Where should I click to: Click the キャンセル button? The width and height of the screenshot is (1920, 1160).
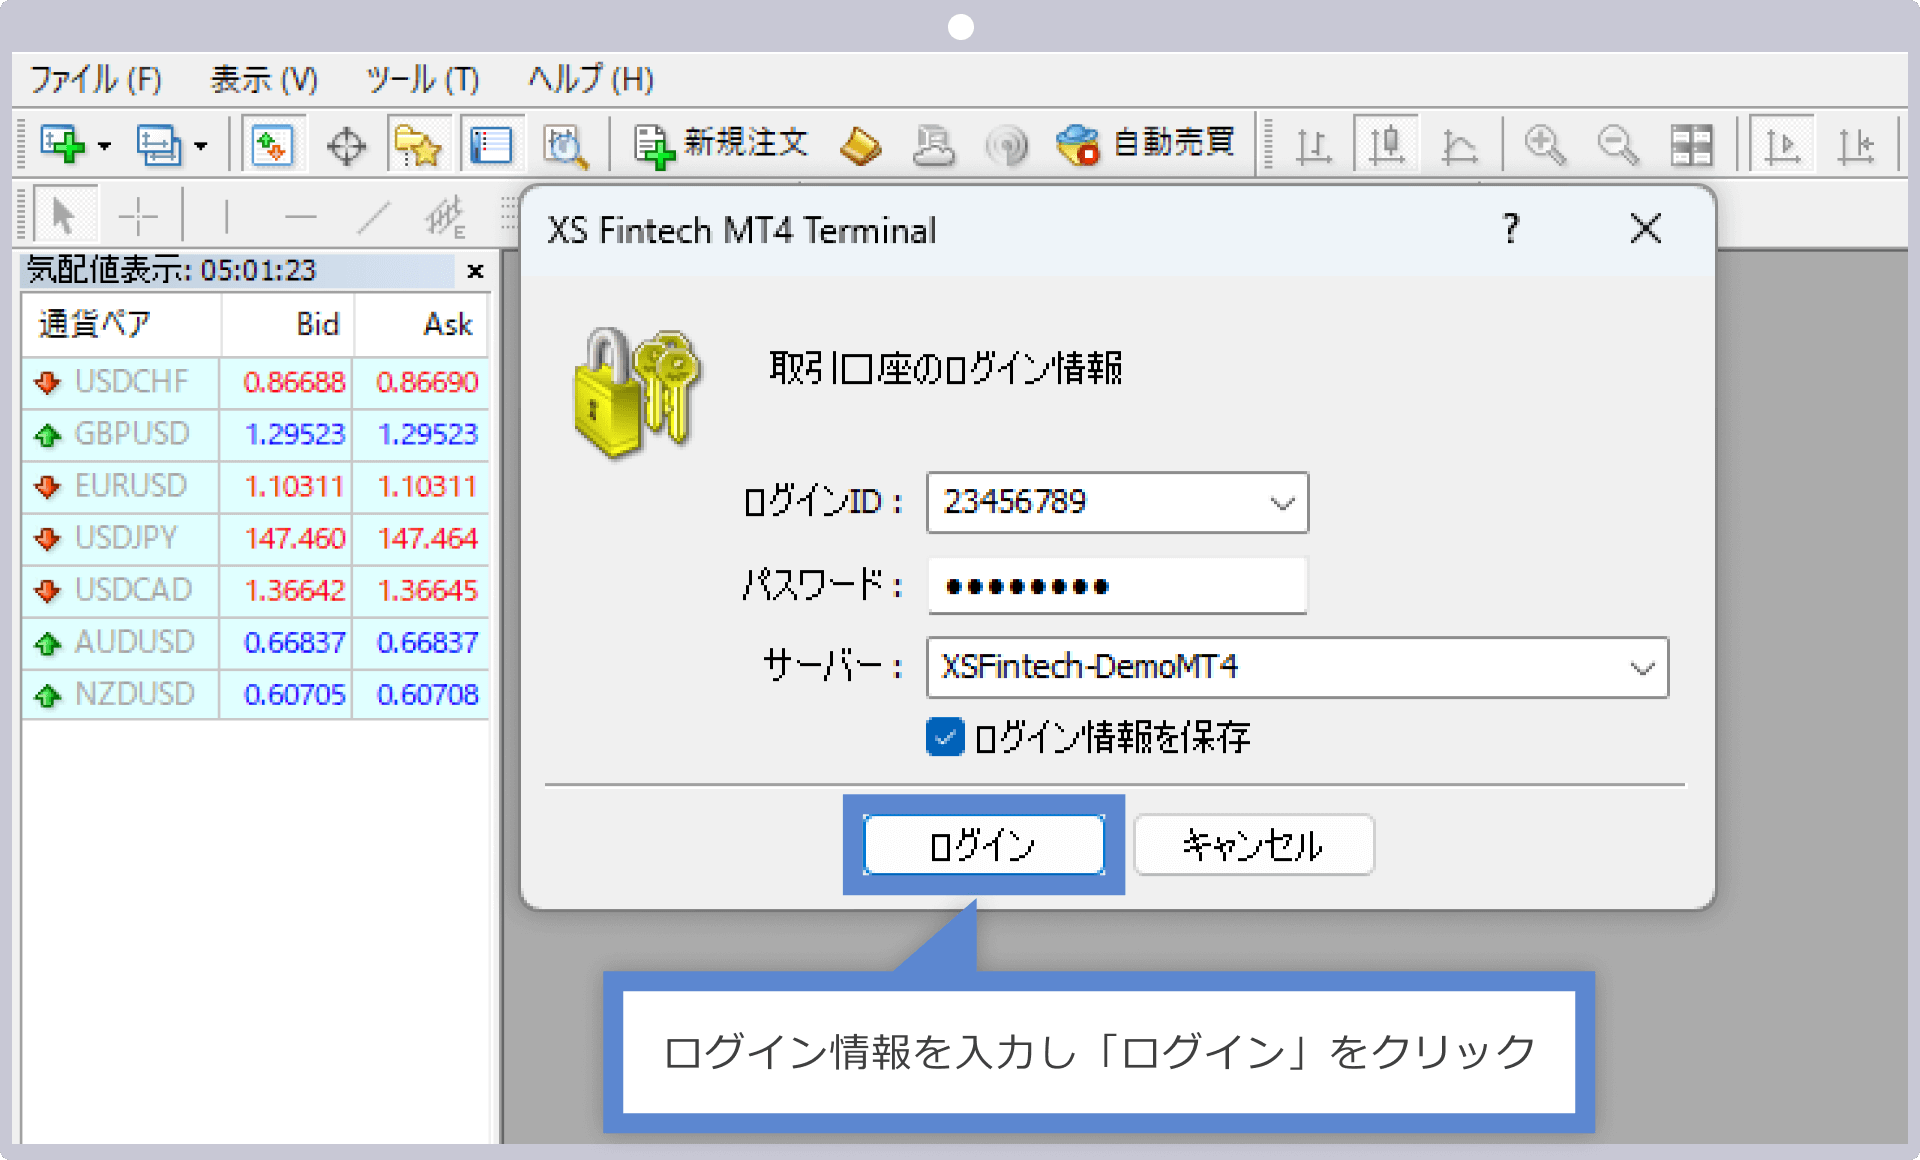point(1253,845)
